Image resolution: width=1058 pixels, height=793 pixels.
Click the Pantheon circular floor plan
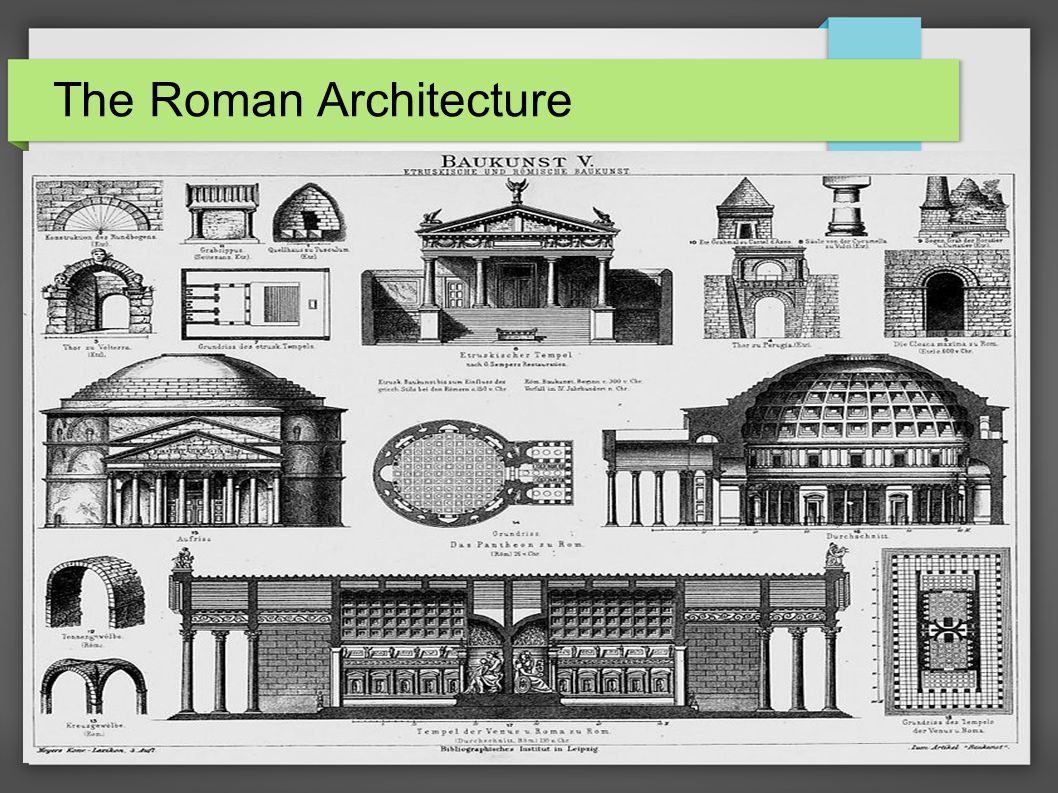[472, 472]
